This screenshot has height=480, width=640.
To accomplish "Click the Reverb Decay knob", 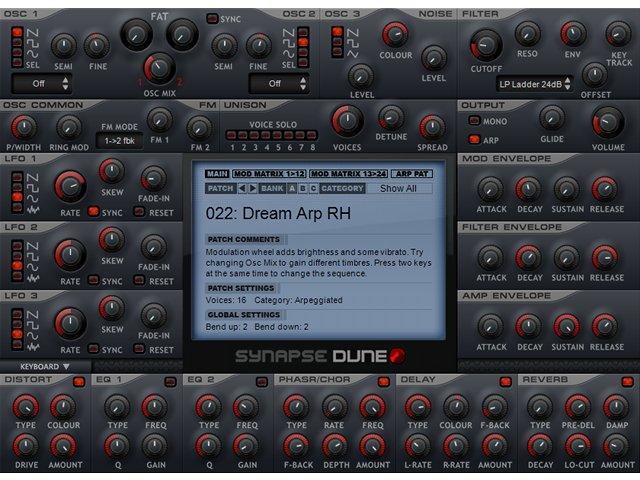I will [540, 447].
